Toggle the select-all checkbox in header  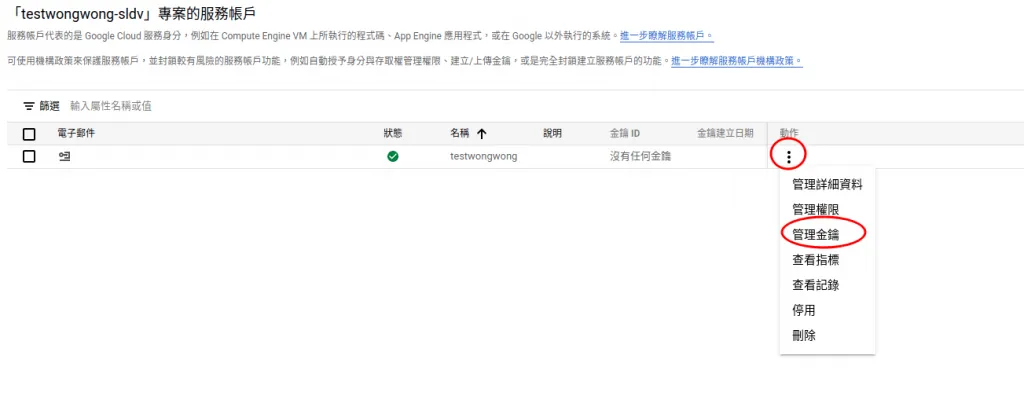tap(29, 134)
